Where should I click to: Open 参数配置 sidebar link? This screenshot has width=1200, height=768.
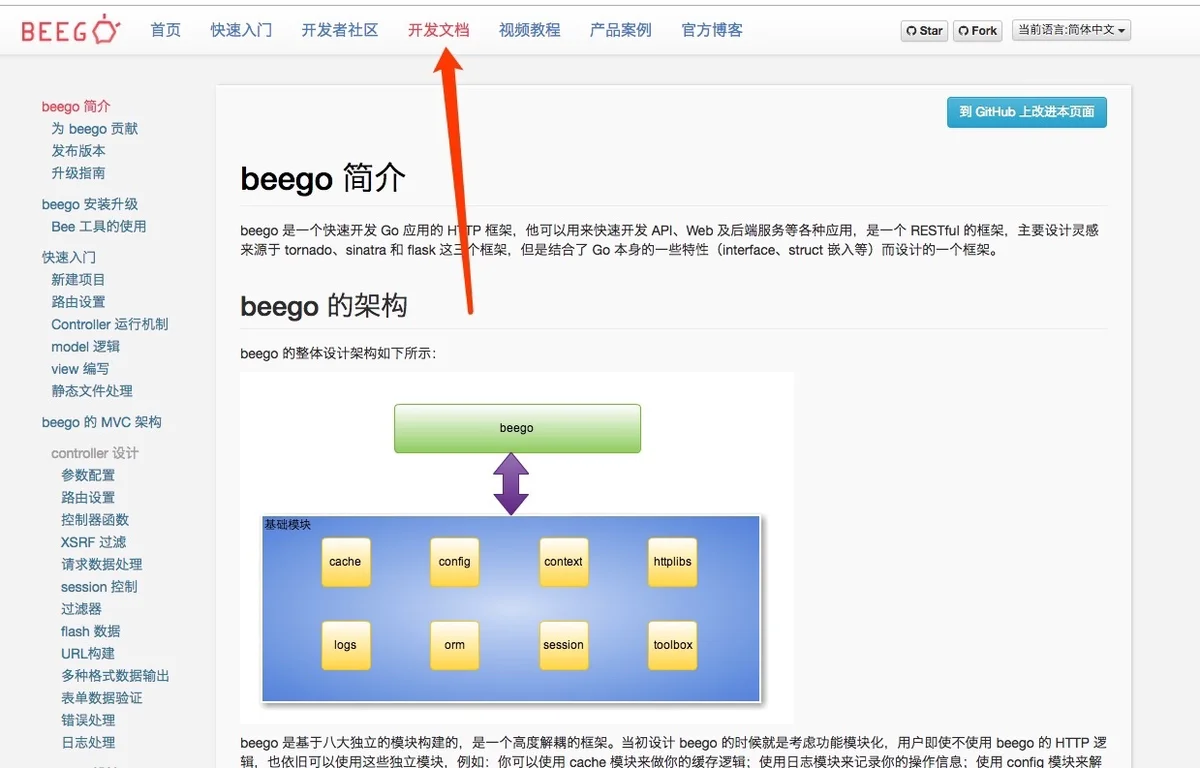[88, 475]
